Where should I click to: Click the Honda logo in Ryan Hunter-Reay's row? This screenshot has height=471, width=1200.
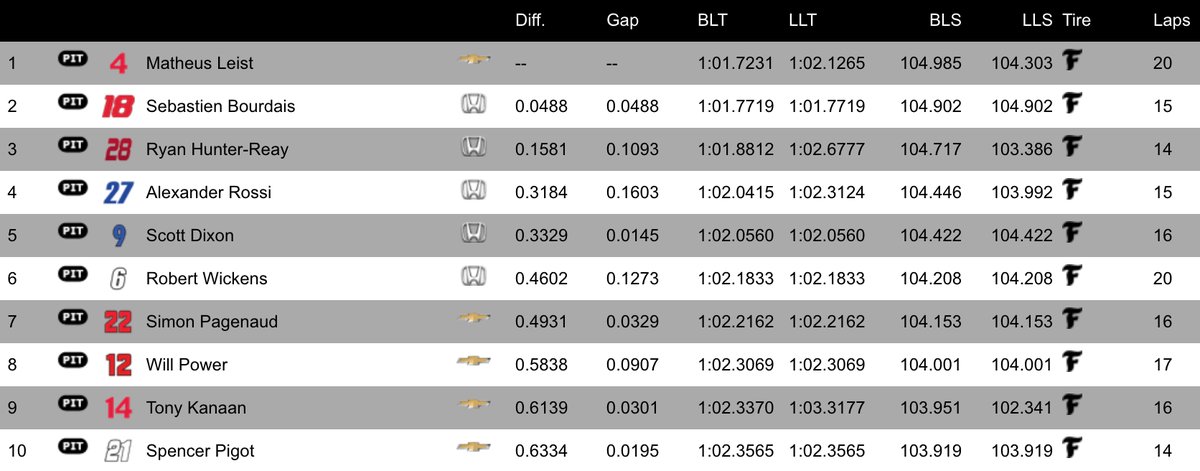point(473,149)
